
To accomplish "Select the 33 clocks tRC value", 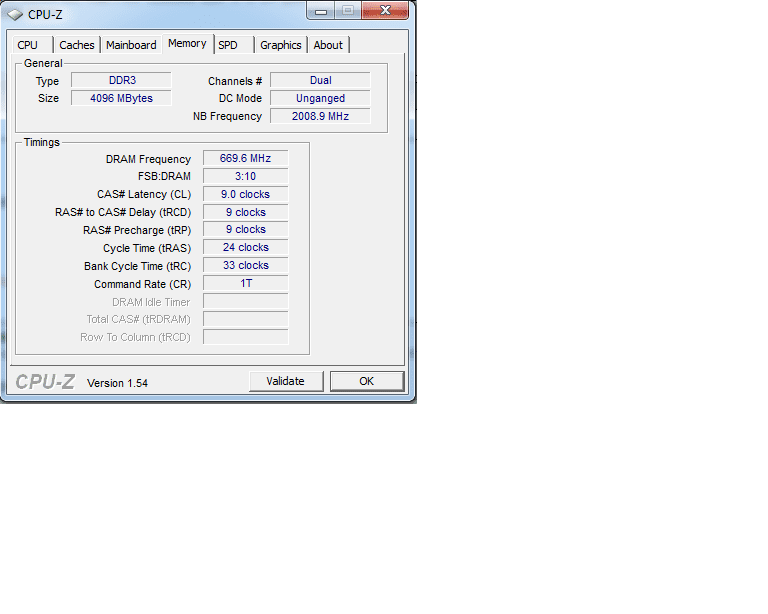I will tap(246, 265).
